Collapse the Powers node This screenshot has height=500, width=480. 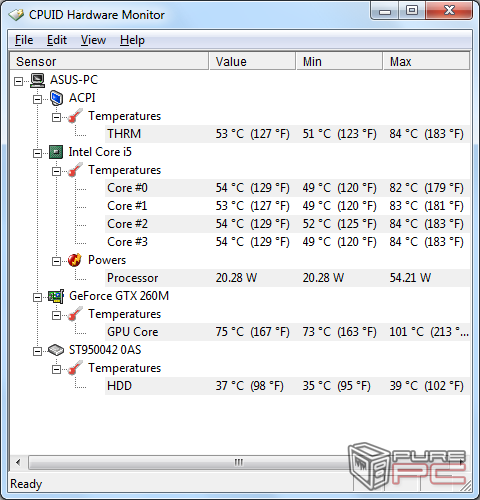[56, 261]
